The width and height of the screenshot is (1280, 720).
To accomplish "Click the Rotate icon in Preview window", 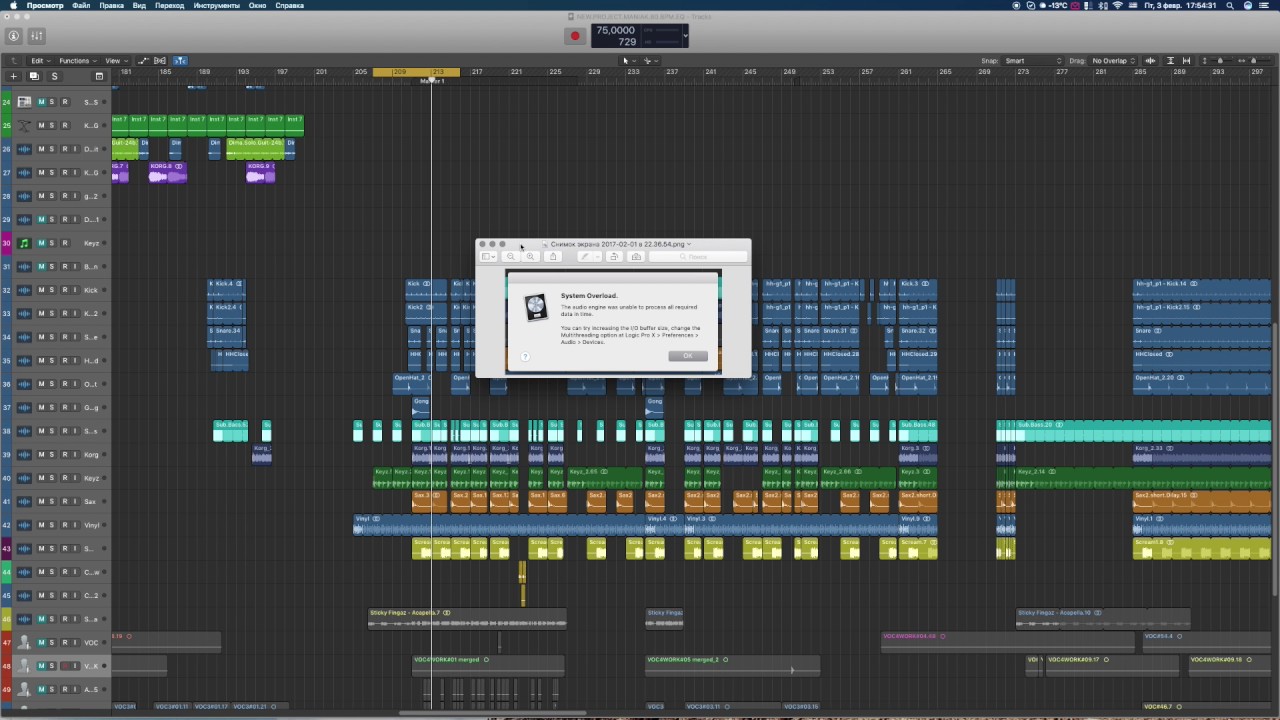I will [x=614, y=257].
